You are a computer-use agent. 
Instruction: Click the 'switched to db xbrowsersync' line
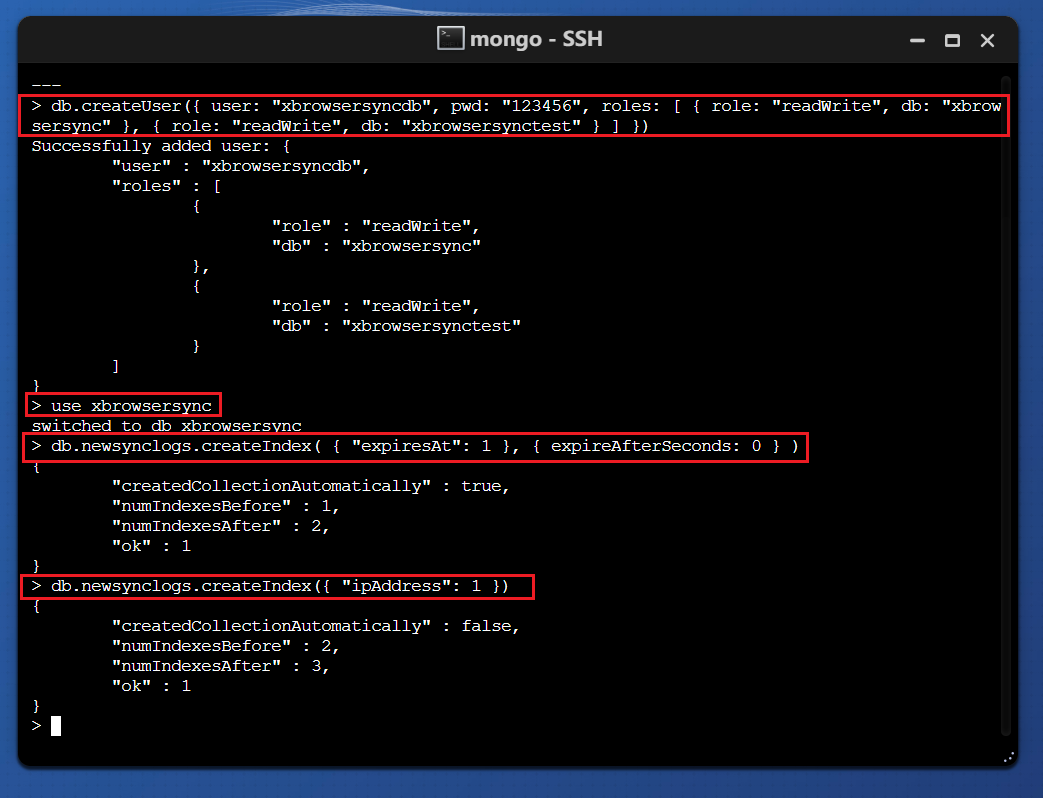[x=166, y=426]
